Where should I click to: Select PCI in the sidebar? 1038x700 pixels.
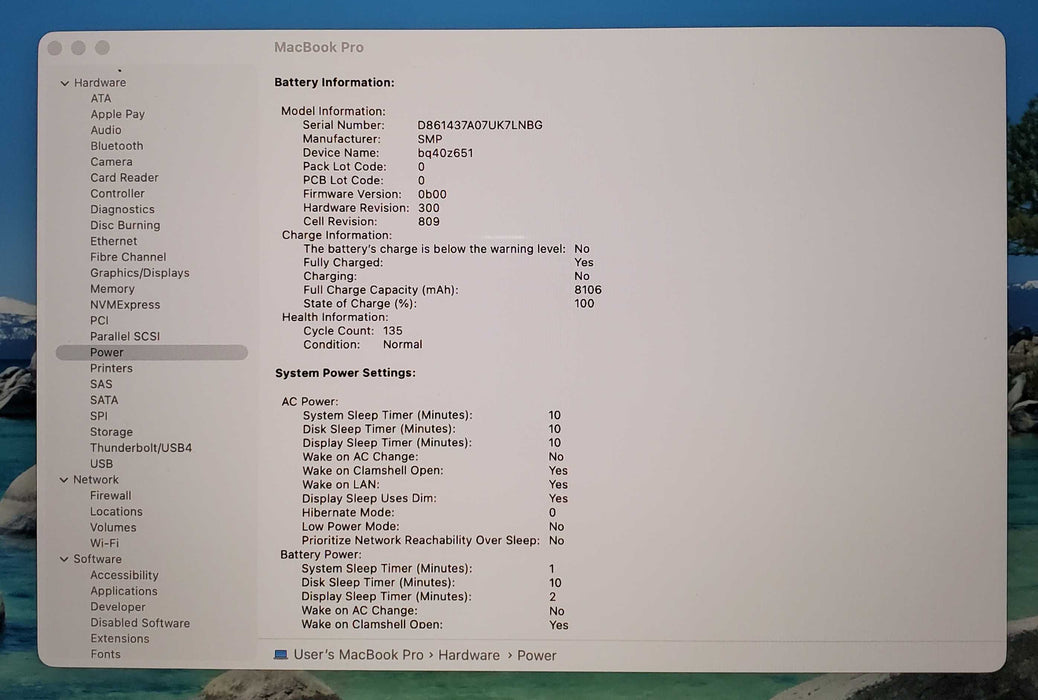(99, 321)
